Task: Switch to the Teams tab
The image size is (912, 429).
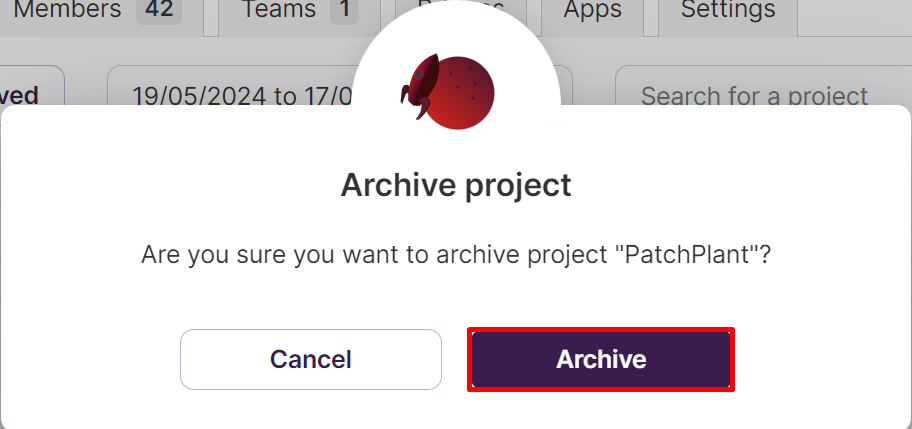Action: [x=299, y=12]
